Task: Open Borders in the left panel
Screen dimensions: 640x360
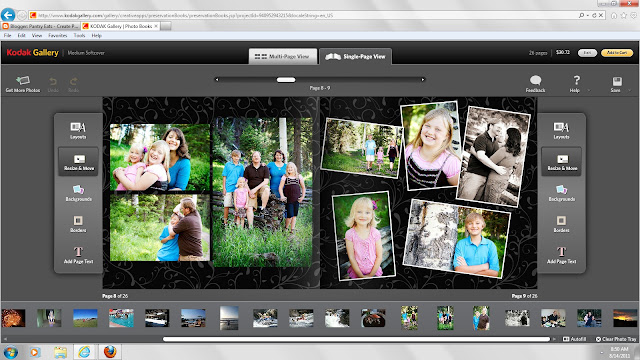Action: pos(78,224)
